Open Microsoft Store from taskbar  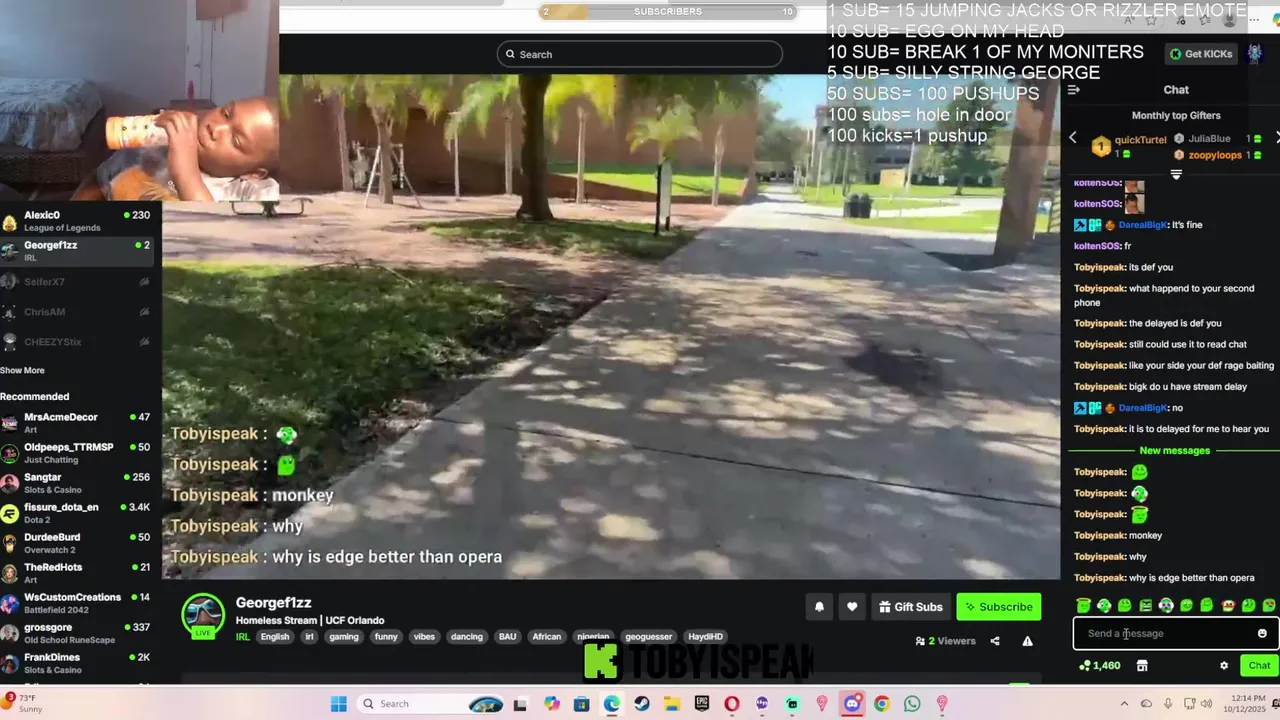pos(582,704)
